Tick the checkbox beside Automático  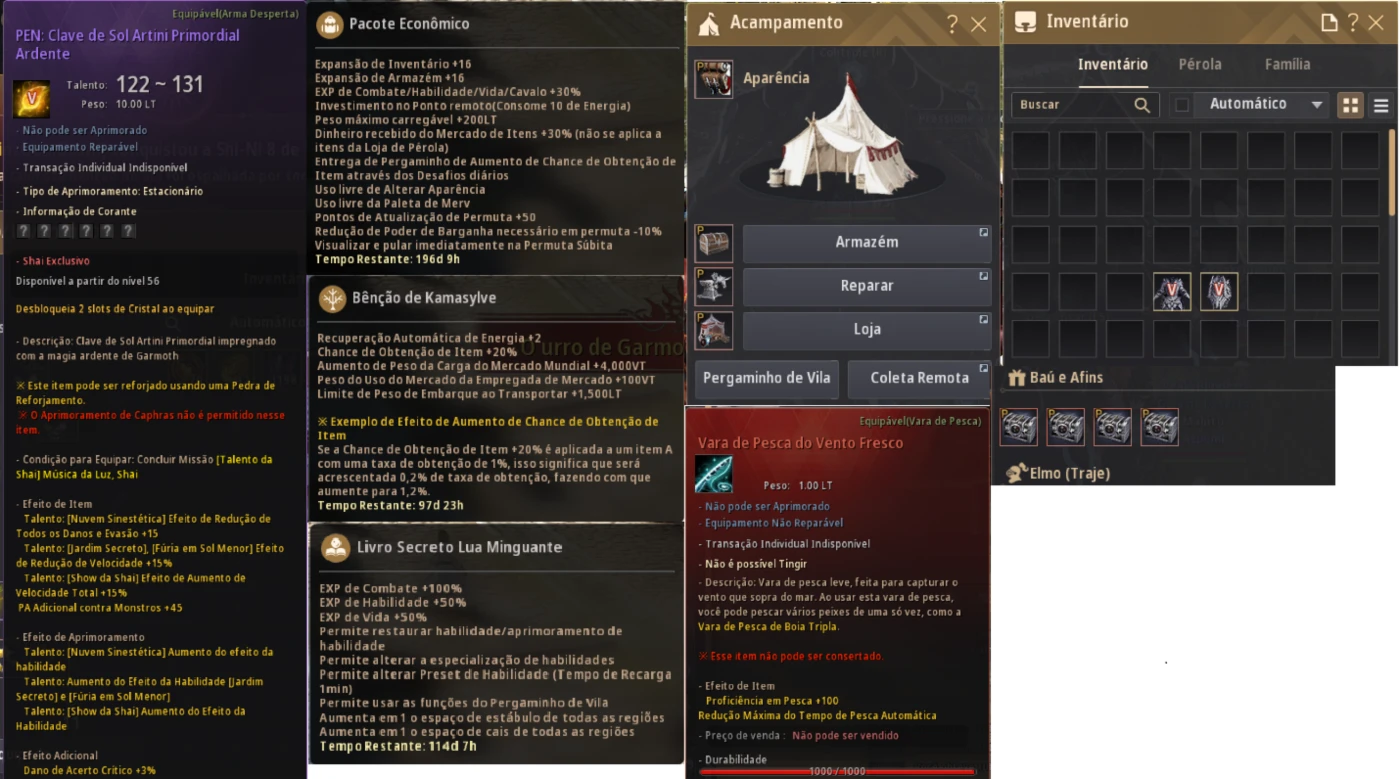[x=1182, y=105]
